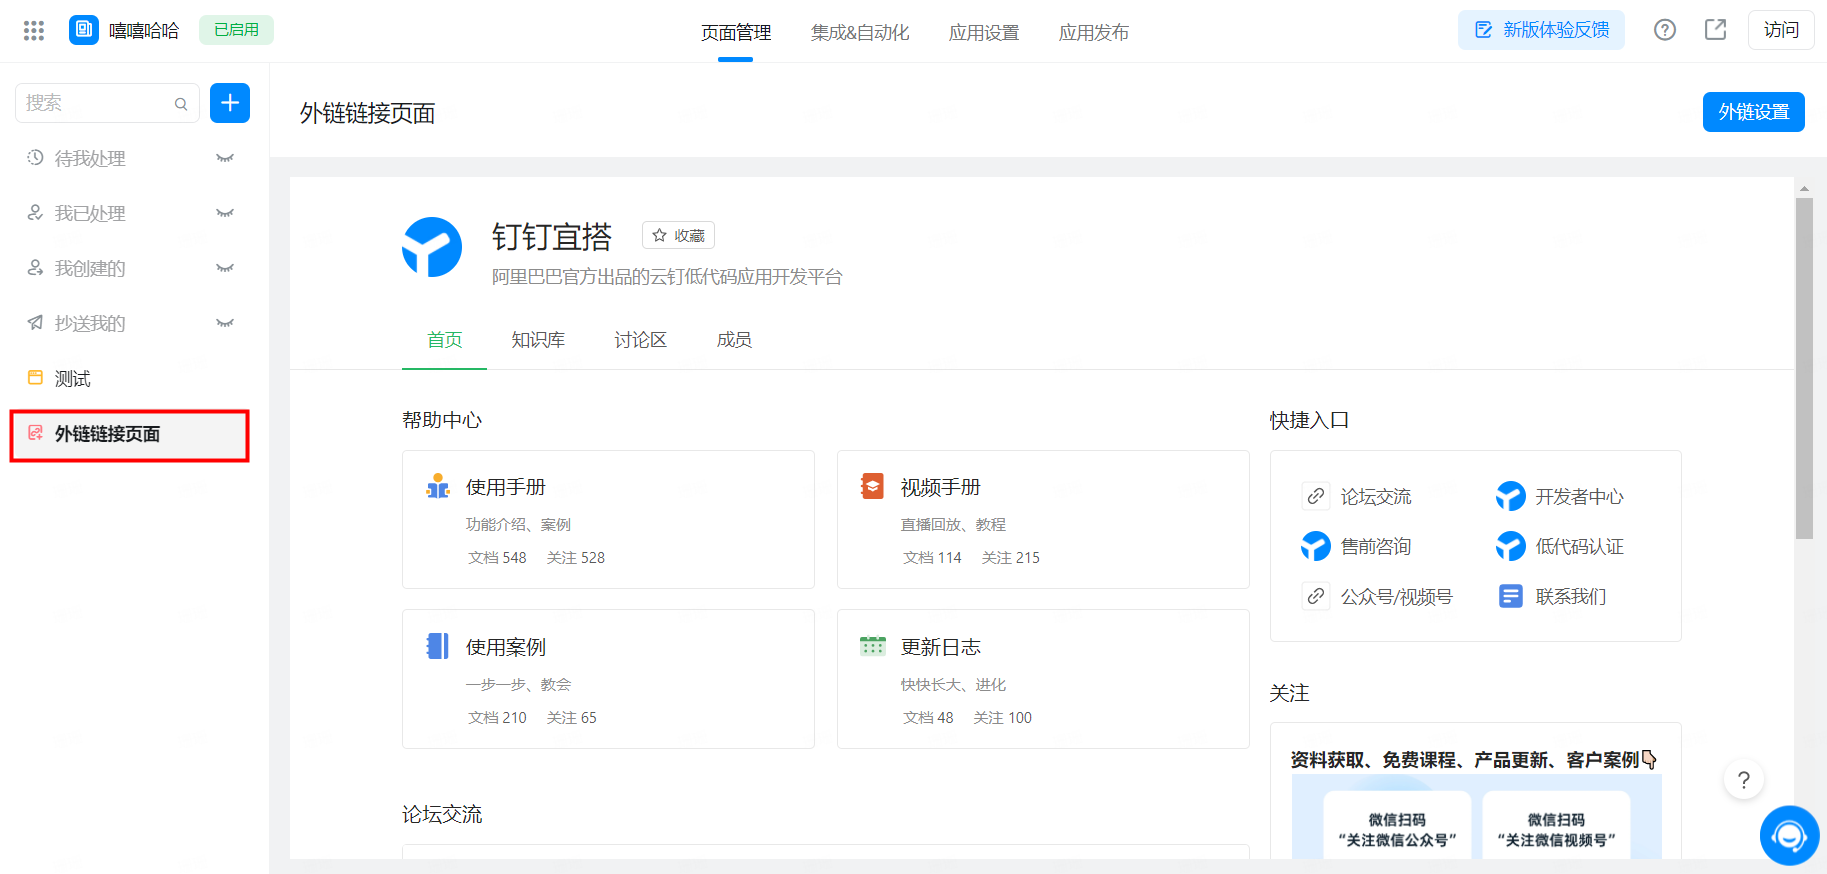1827x874 pixels.
Task: Click the 钉钉宜搭 blue logo
Action: (432, 247)
